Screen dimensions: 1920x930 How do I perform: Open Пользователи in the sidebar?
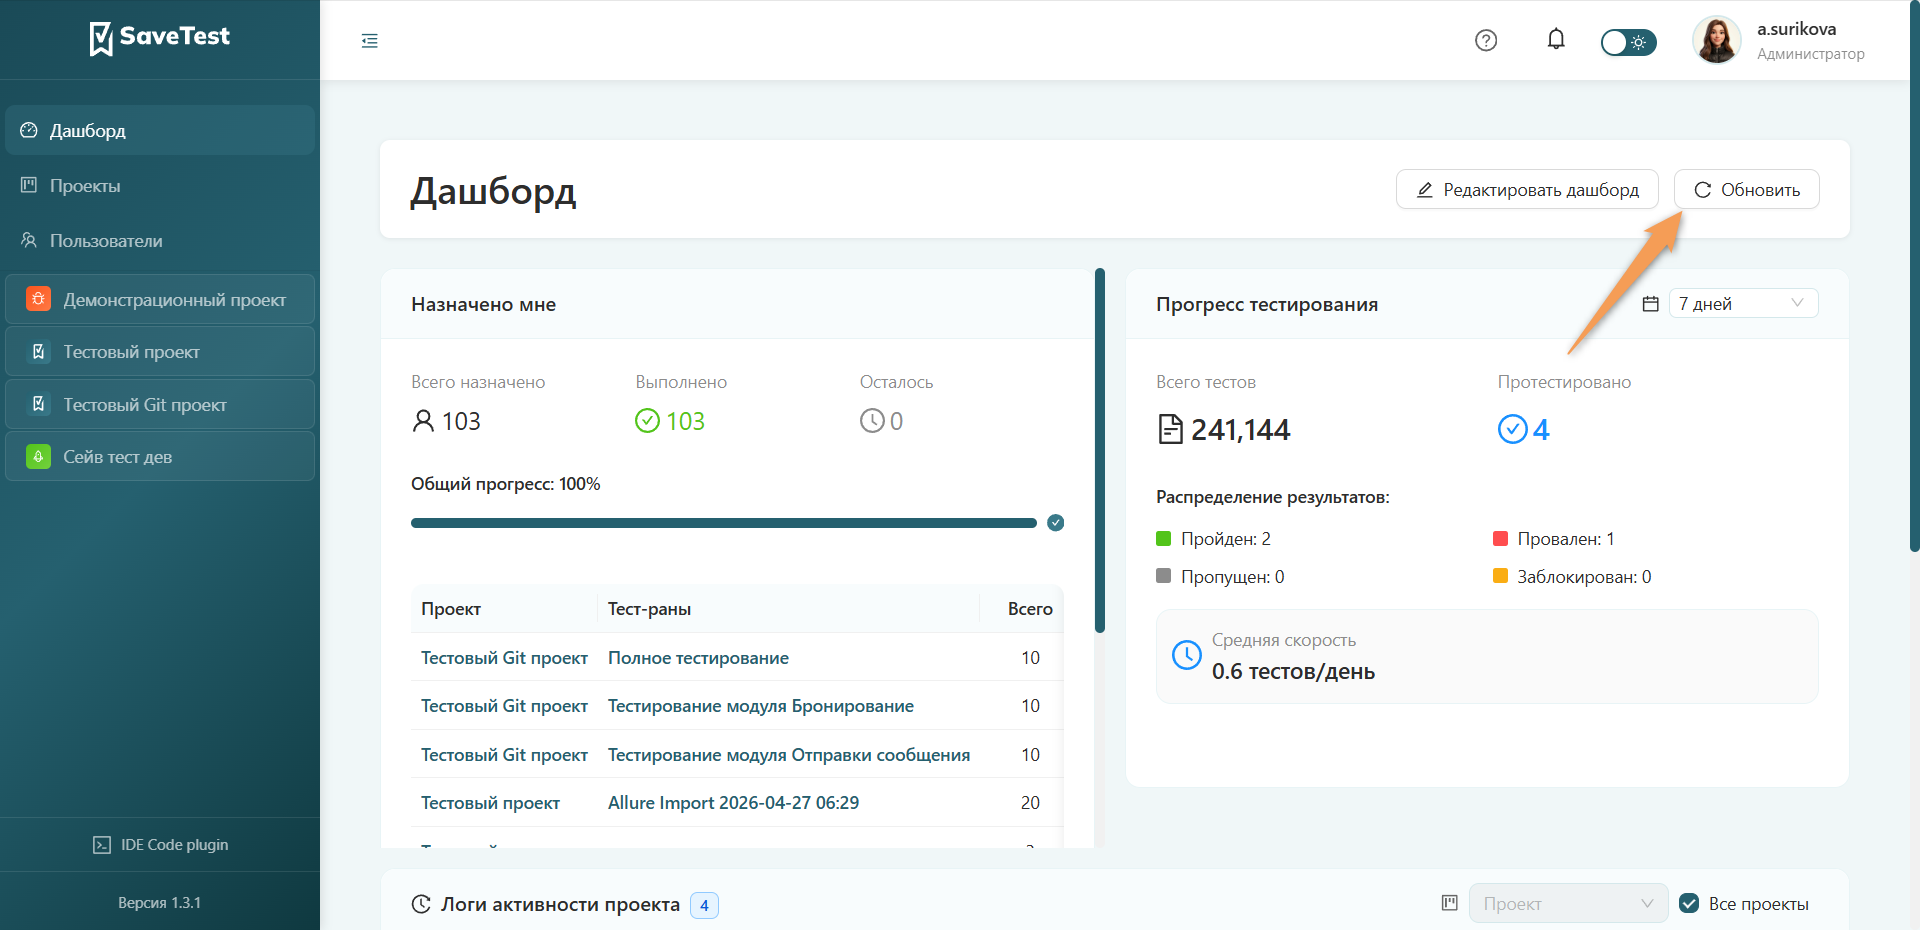click(160, 241)
